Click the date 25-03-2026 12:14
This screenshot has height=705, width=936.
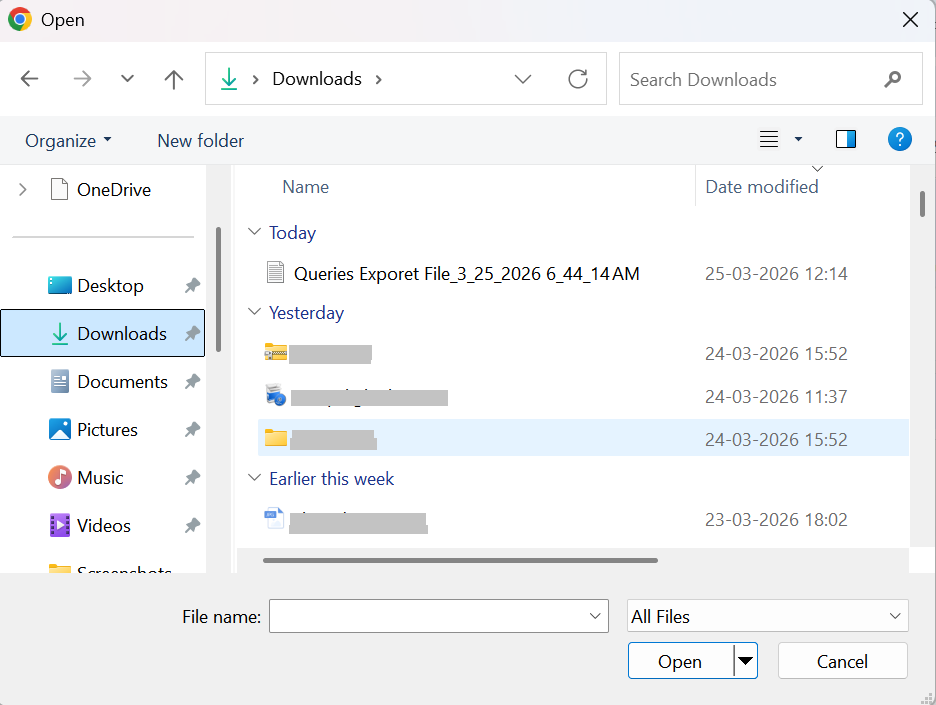pyautogui.click(x=776, y=273)
